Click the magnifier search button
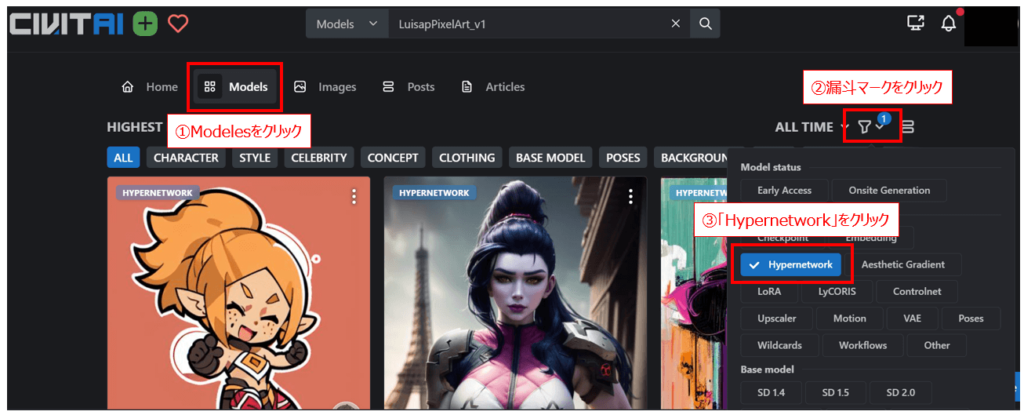The height and width of the screenshot is (415, 1024). [x=705, y=24]
